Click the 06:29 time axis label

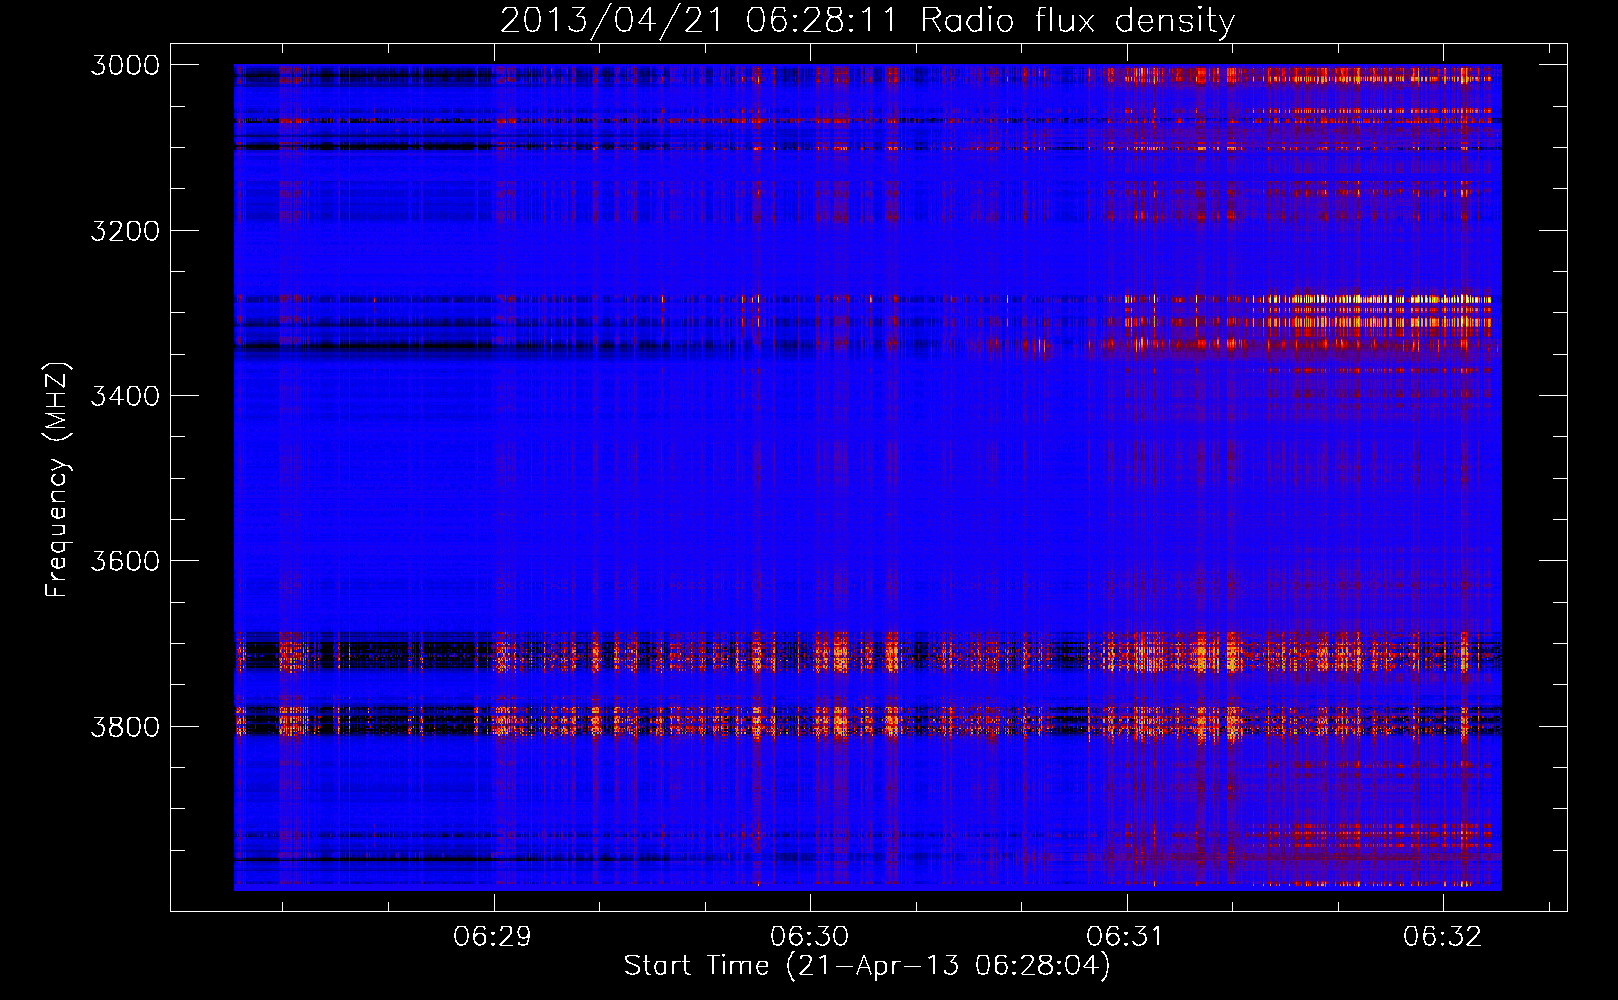click(x=493, y=937)
